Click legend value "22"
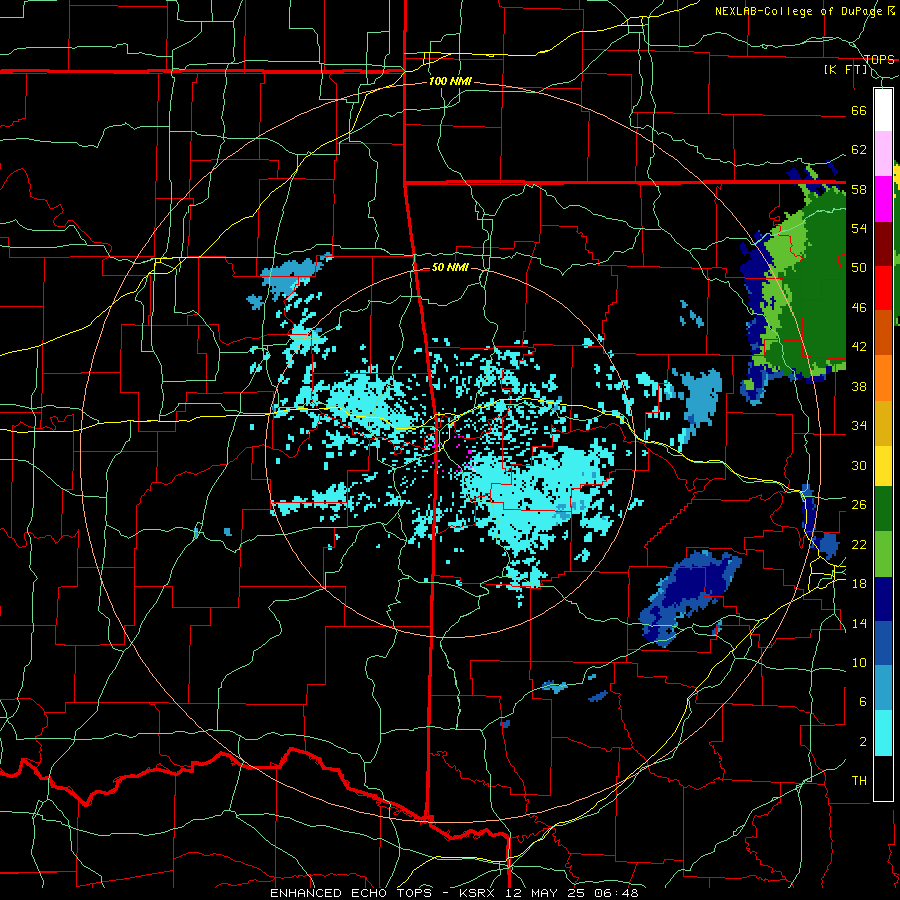900x900 pixels. point(859,545)
